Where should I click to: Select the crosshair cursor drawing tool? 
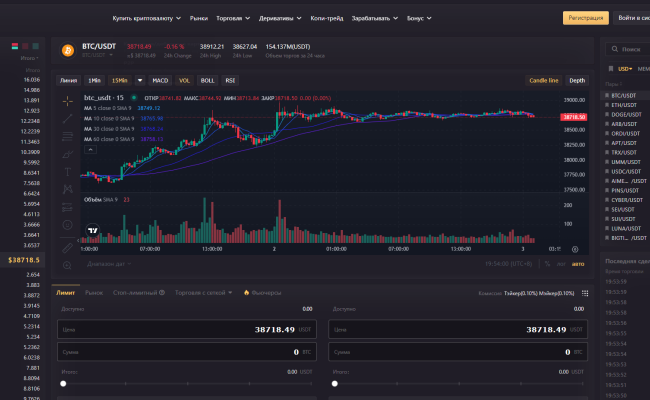click(x=67, y=101)
